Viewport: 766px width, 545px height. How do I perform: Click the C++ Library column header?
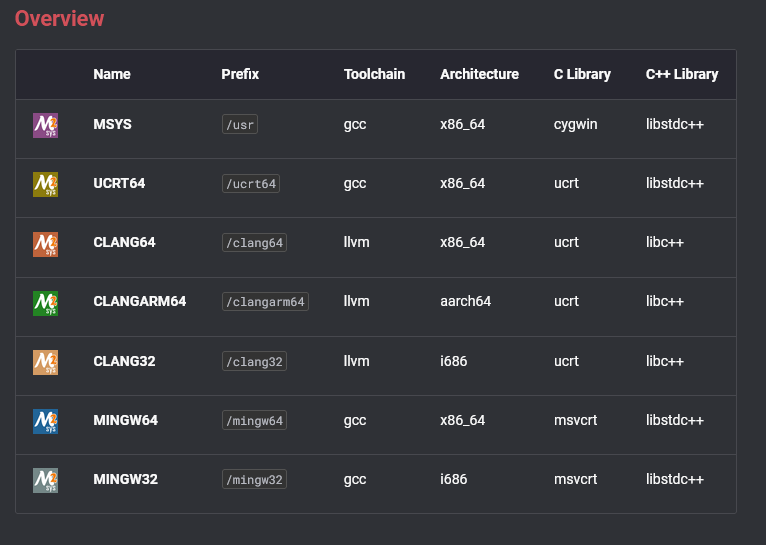point(682,74)
